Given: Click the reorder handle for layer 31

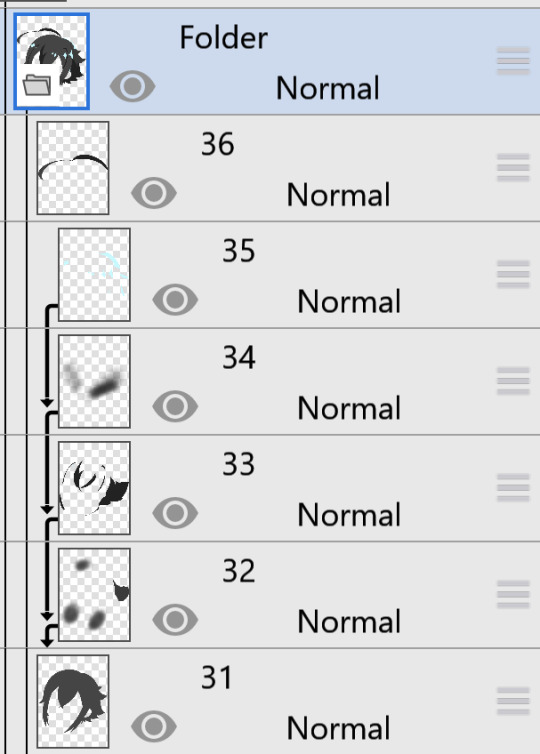Looking at the screenshot, I should coord(513,701).
